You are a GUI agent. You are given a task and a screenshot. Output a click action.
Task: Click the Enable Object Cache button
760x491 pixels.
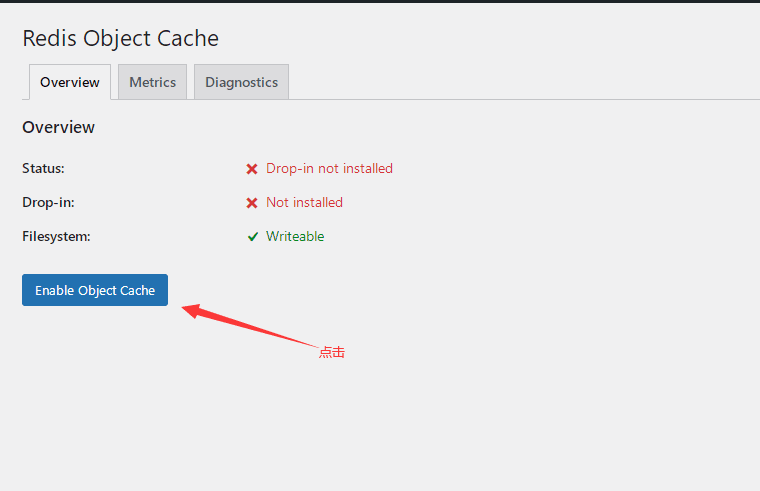[x=95, y=290]
